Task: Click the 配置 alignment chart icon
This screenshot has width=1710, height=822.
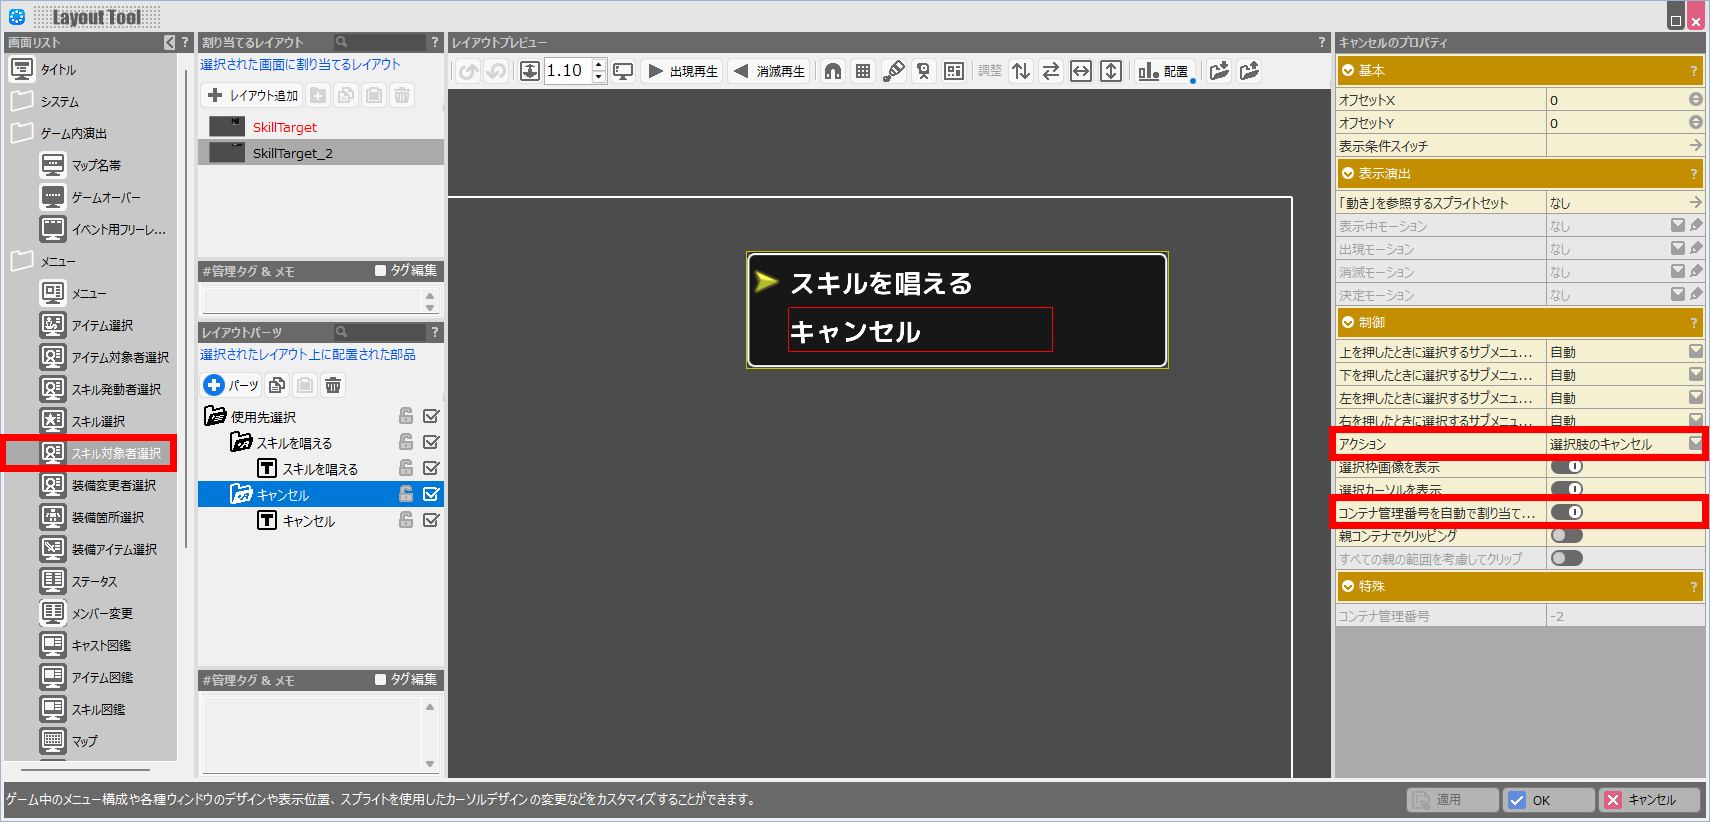Action: [x=1163, y=71]
